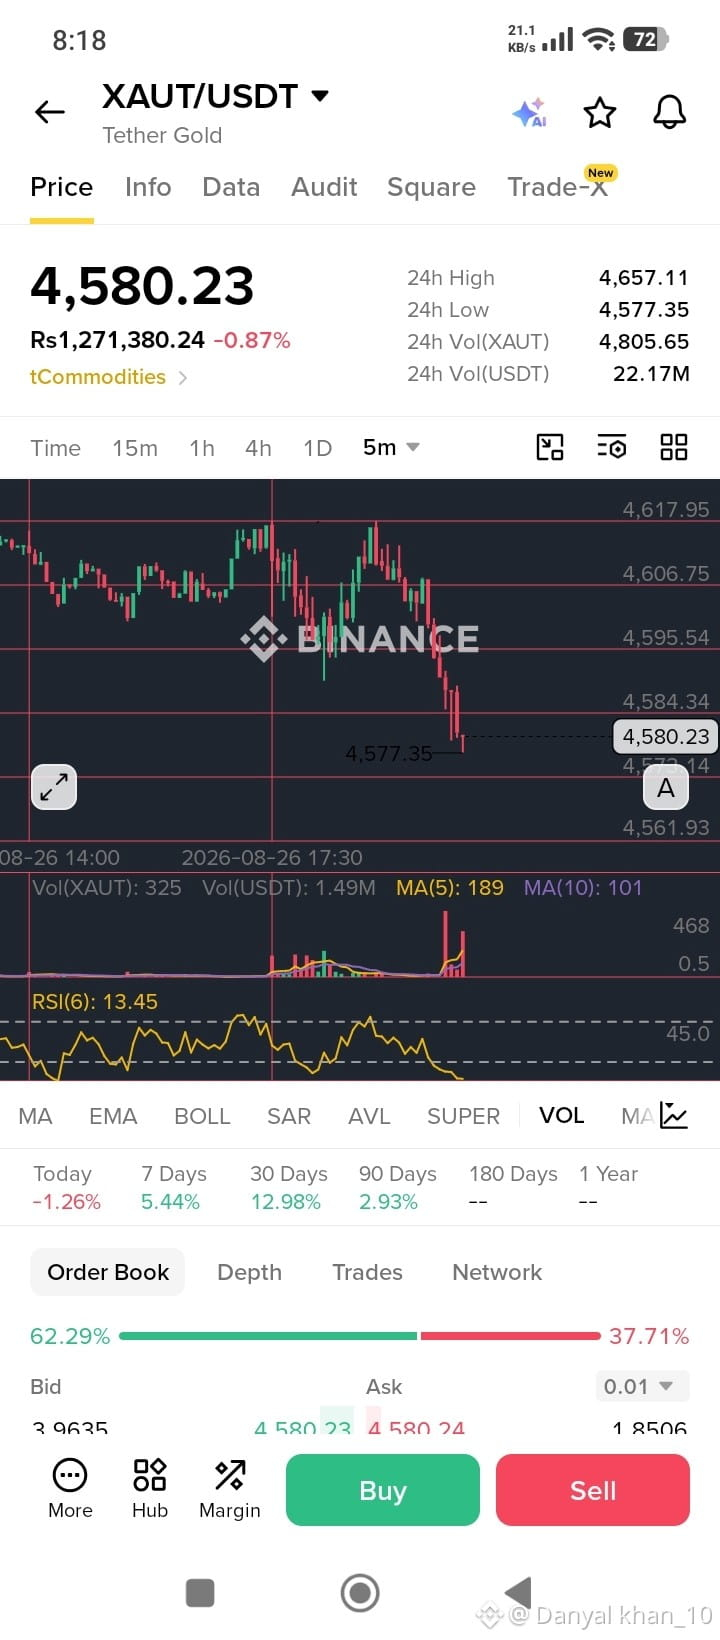Tap the Android home circle button
The height and width of the screenshot is (1640, 720).
tap(360, 1593)
